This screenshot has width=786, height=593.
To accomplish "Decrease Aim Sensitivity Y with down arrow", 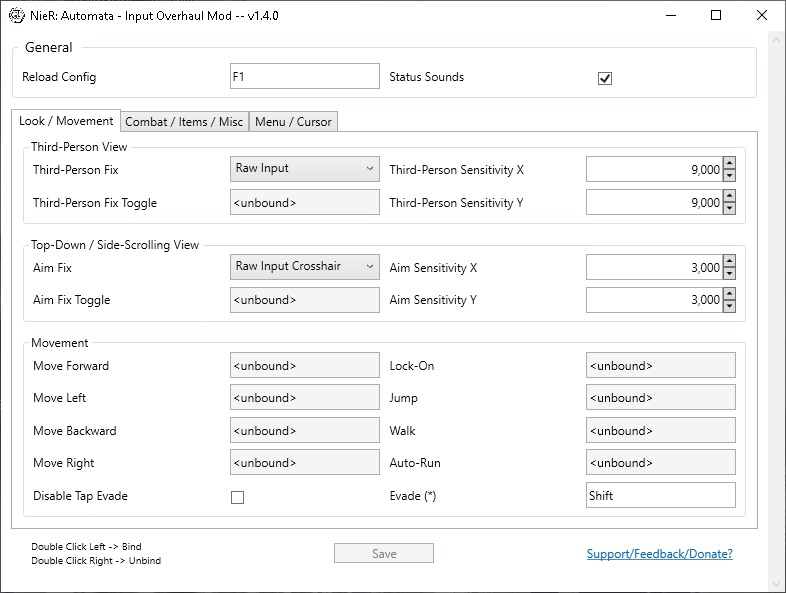I will pyautogui.click(x=729, y=306).
